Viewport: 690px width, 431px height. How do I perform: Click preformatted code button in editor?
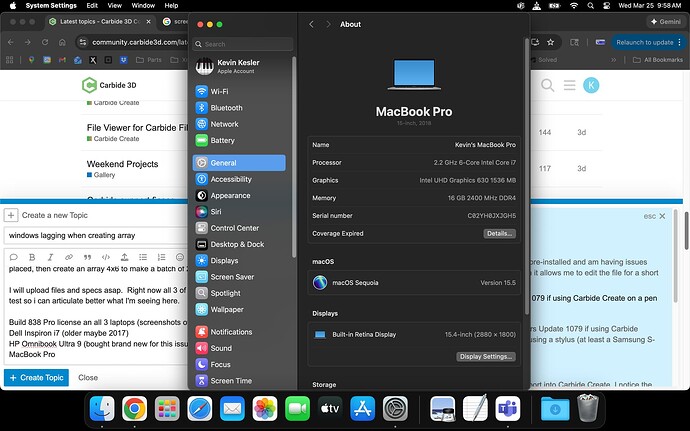(x=106, y=257)
